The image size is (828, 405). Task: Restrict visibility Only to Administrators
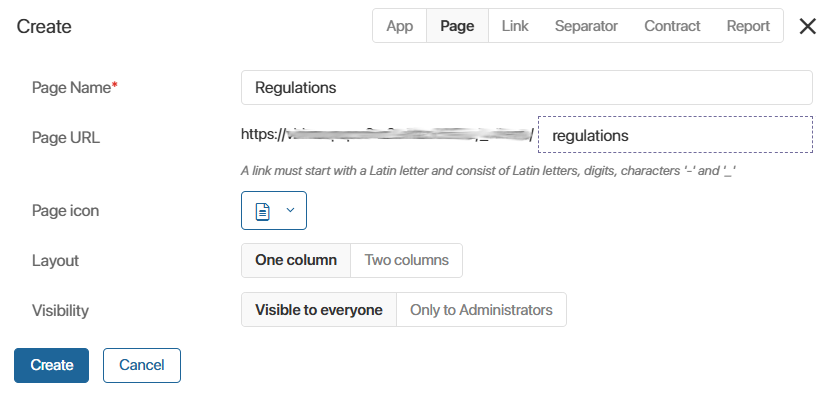(481, 309)
